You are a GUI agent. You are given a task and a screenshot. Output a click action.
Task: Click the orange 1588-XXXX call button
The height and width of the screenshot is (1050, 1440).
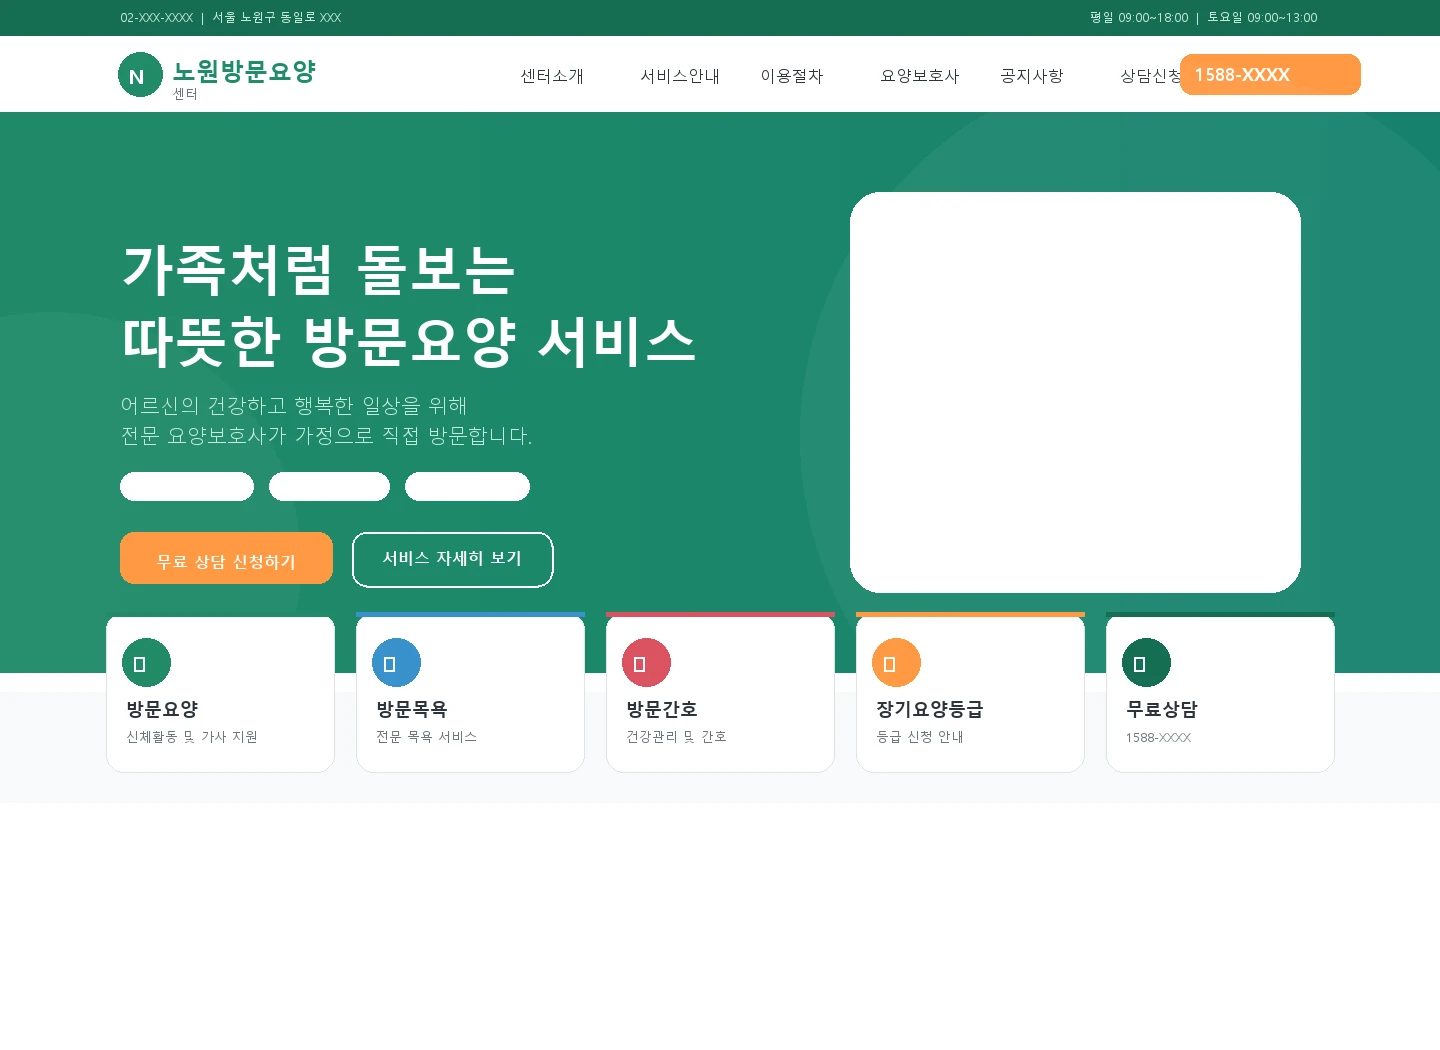[x=1270, y=75]
